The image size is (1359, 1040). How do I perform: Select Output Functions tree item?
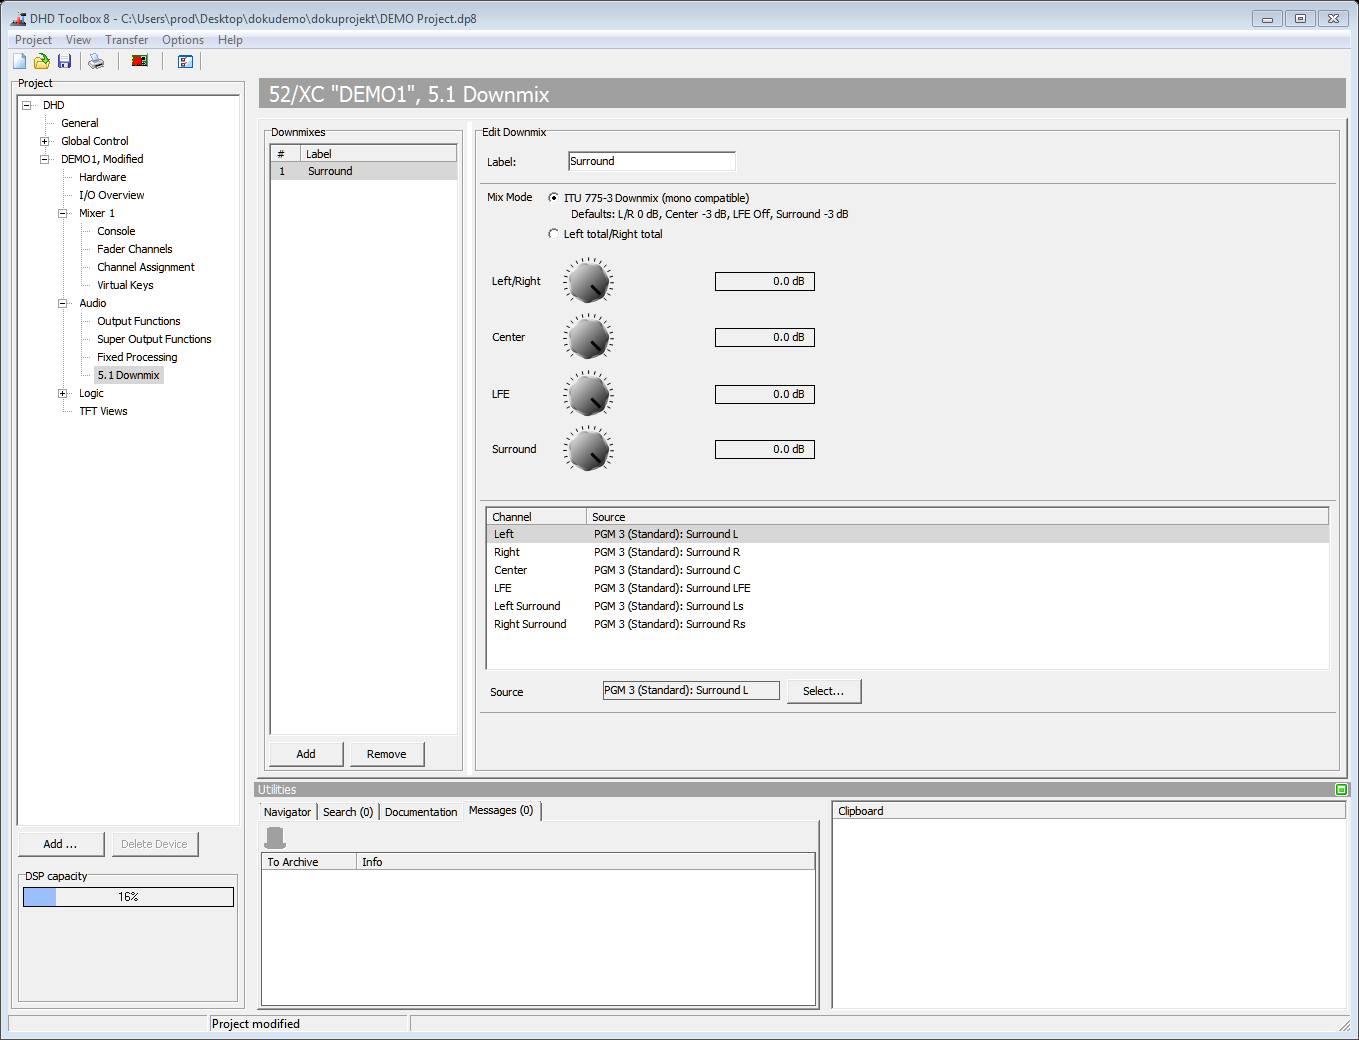coord(139,321)
